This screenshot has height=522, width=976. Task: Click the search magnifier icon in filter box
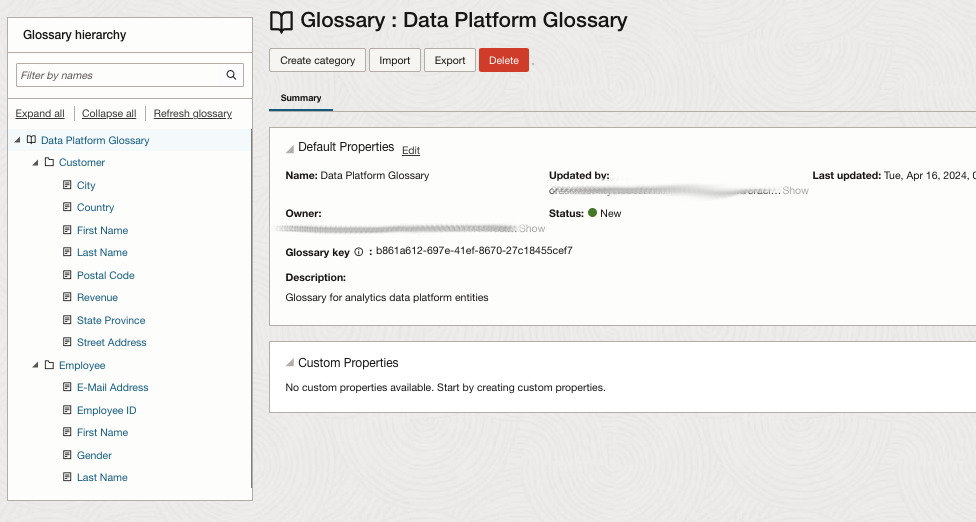click(x=231, y=75)
